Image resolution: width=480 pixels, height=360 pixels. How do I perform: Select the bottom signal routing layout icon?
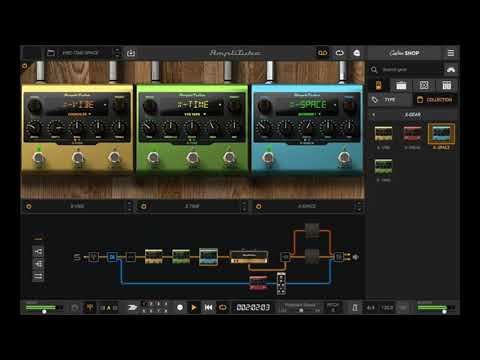tap(38, 276)
